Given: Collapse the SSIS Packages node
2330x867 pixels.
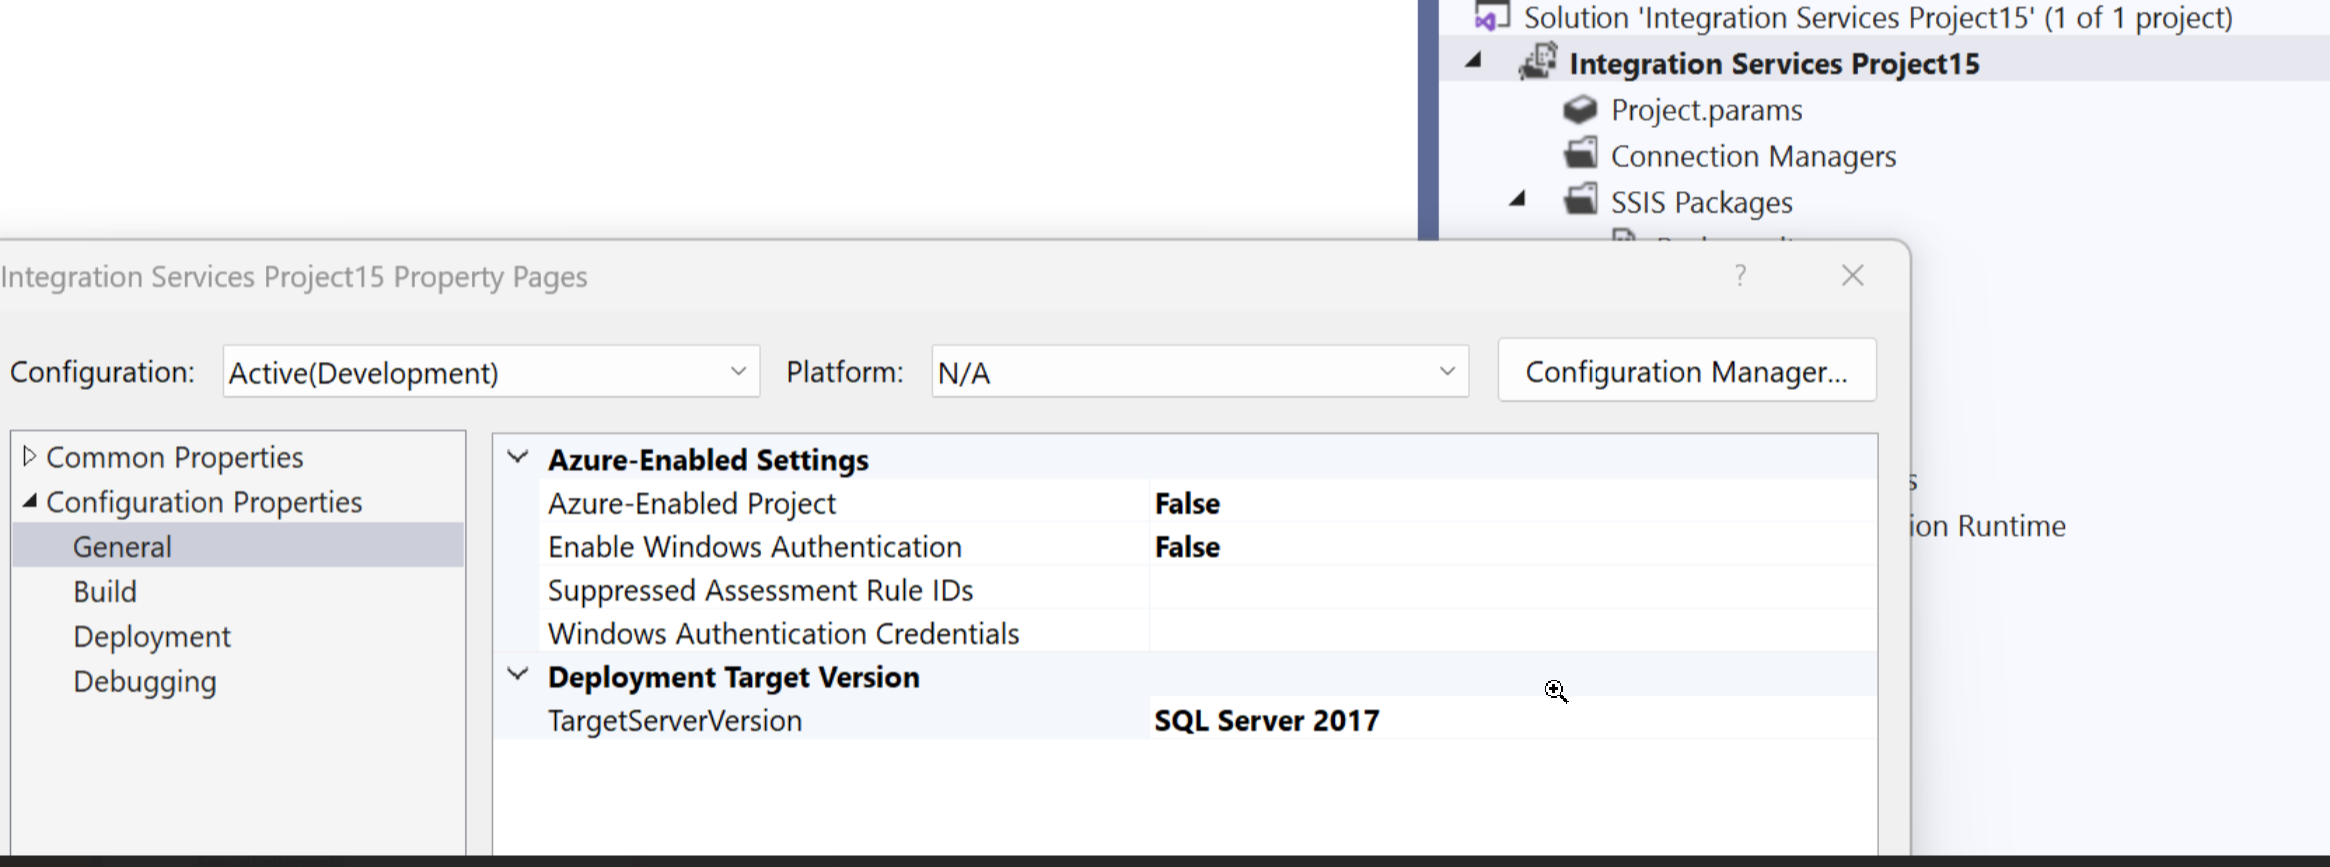Looking at the screenshot, I should (x=1518, y=199).
